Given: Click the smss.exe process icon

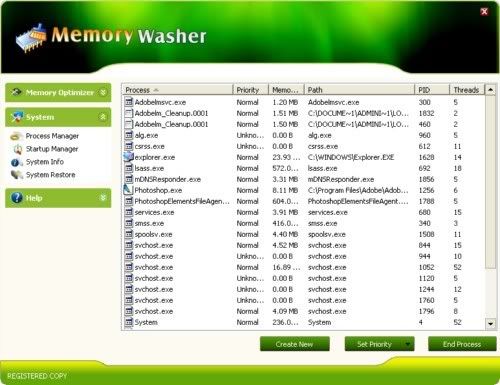Looking at the screenshot, I should coord(129,223).
